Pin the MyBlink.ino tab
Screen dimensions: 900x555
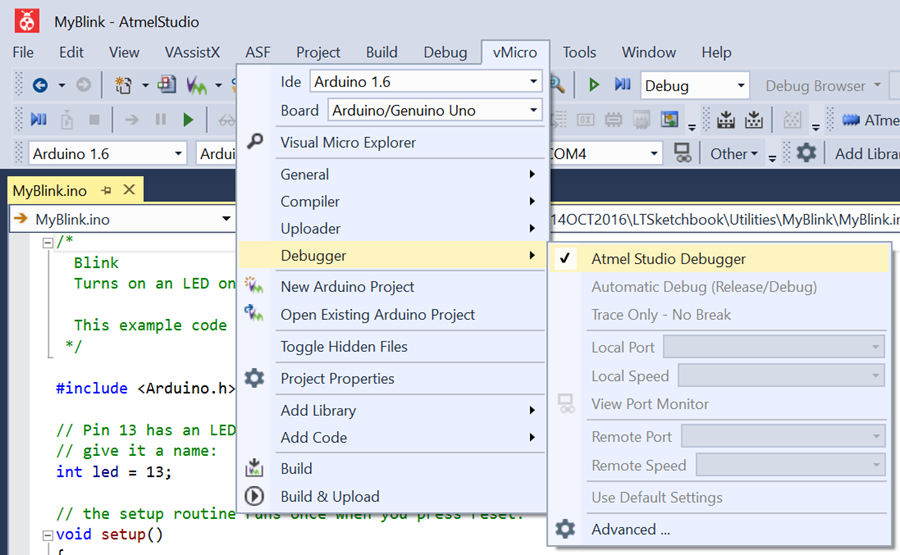(x=106, y=190)
